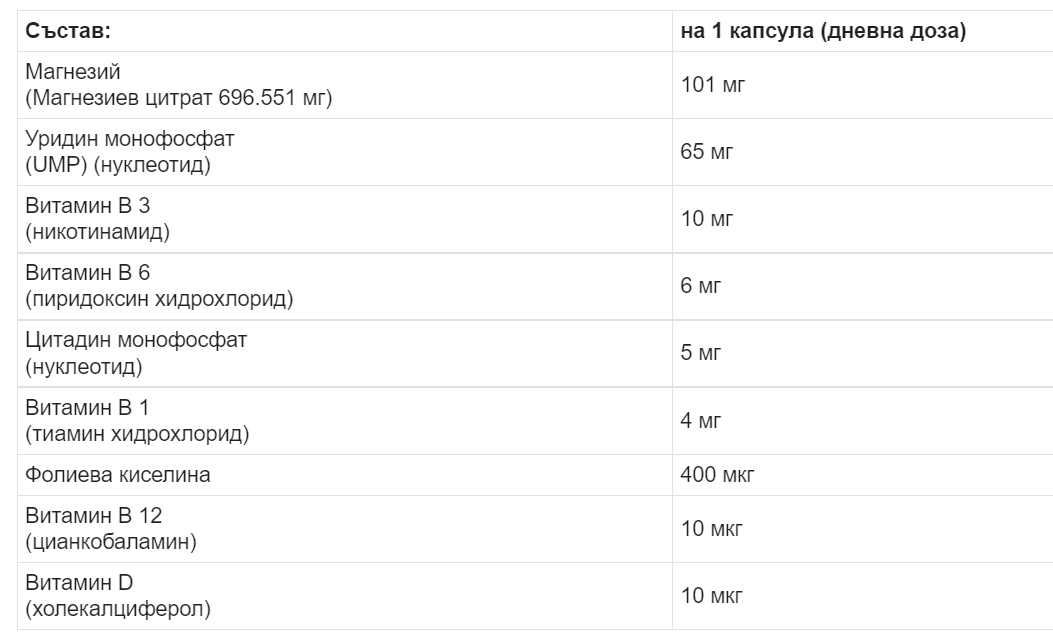Click the "65 мг" dose value
Image resolution: width=1053 pixels, height=638 pixels.
[x=707, y=152]
